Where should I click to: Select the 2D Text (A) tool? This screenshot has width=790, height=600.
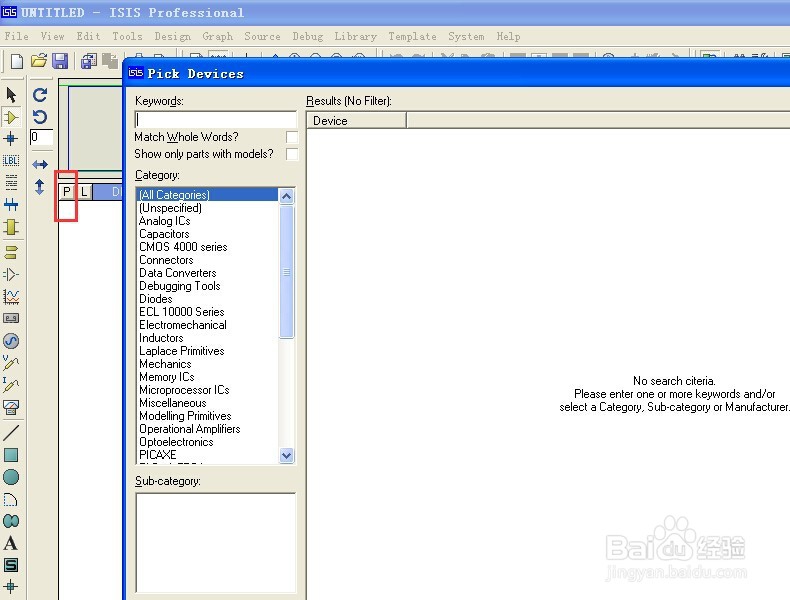11,543
